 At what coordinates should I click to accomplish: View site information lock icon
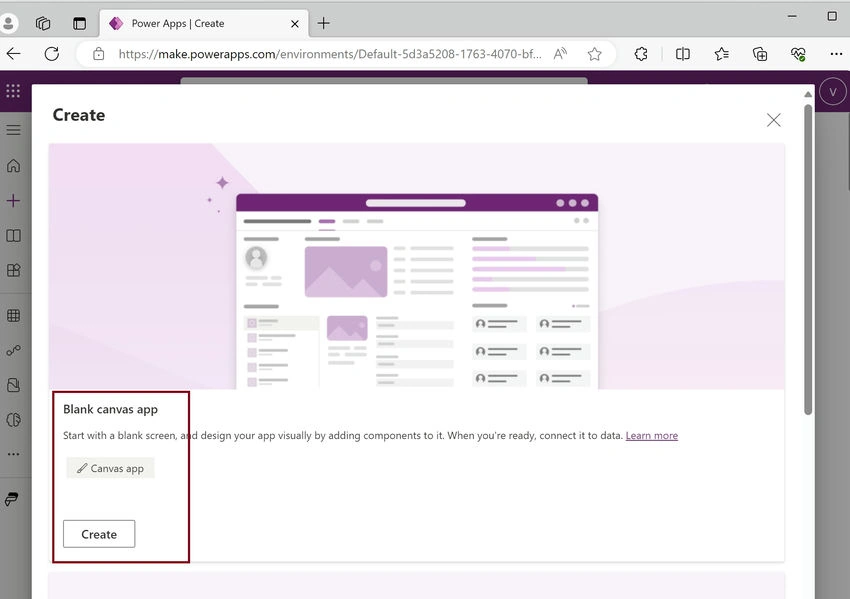point(99,54)
